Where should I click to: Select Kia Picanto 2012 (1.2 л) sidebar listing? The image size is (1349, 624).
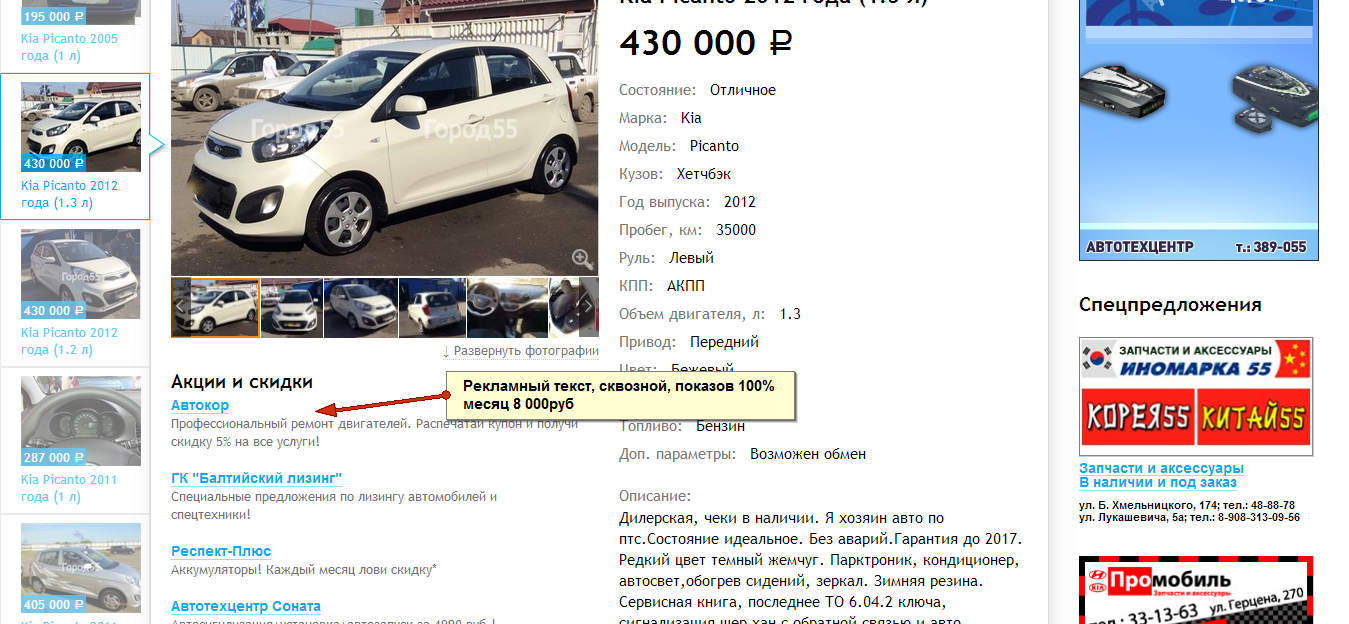[69, 341]
